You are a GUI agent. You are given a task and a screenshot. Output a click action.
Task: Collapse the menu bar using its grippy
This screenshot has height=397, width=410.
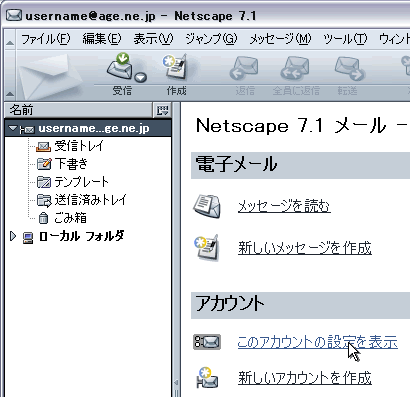pos(10,39)
